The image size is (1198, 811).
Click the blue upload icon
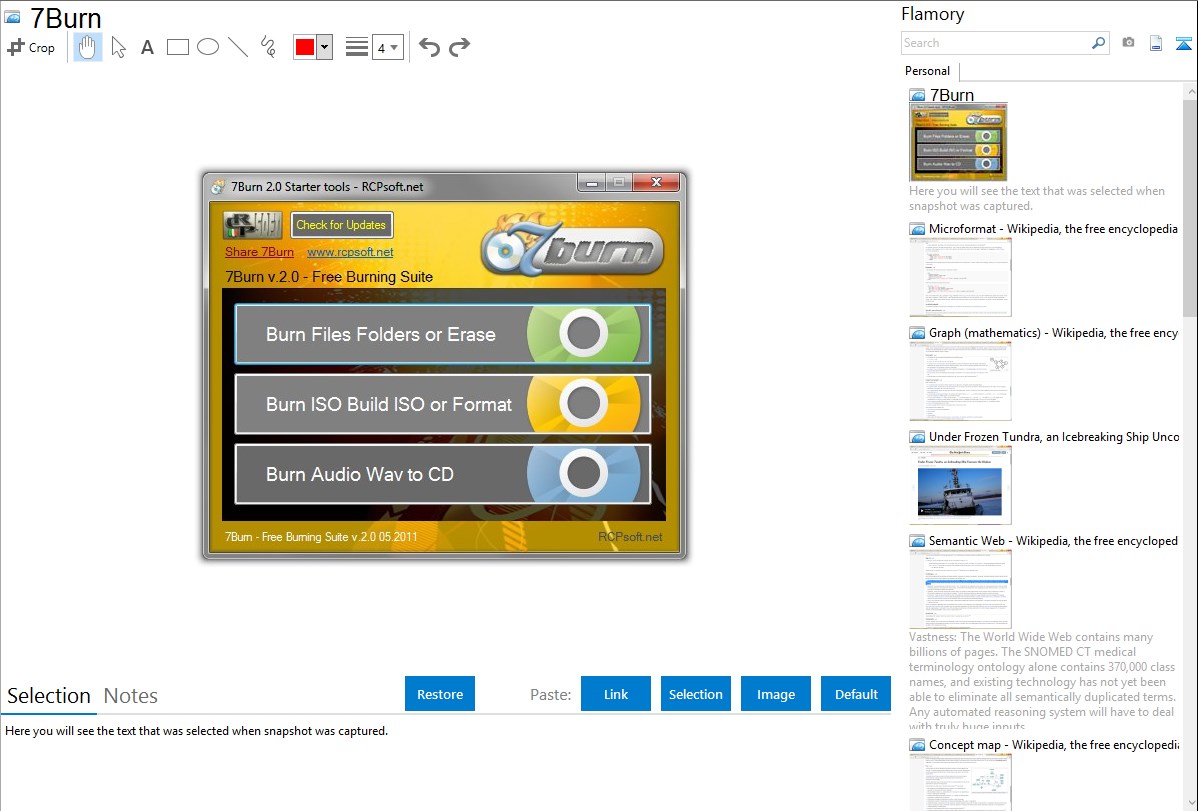coord(1183,43)
